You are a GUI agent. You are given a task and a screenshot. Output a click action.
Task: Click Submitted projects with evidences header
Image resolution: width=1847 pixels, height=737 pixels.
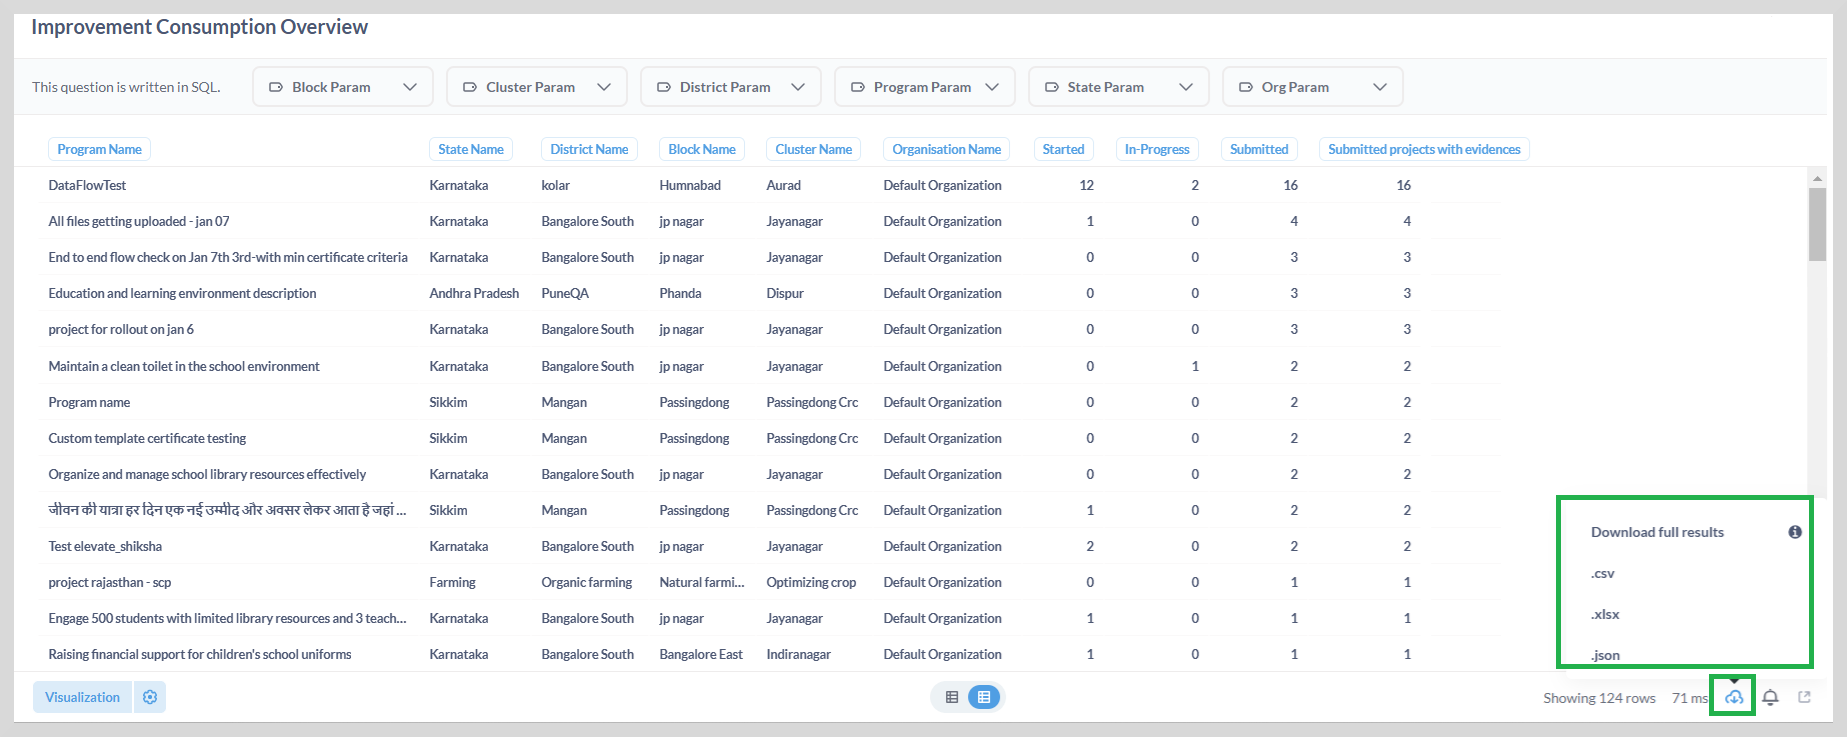click(1424, 149)
